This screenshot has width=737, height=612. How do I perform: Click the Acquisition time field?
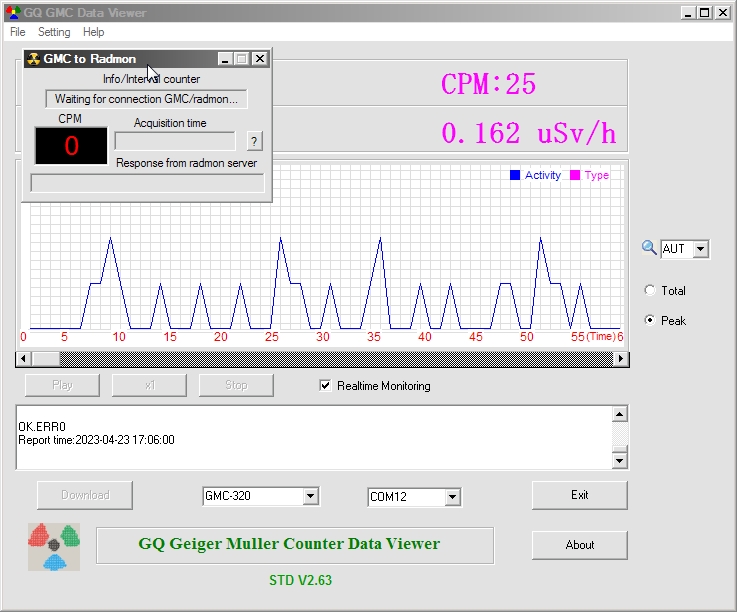[x=175, y=141]
